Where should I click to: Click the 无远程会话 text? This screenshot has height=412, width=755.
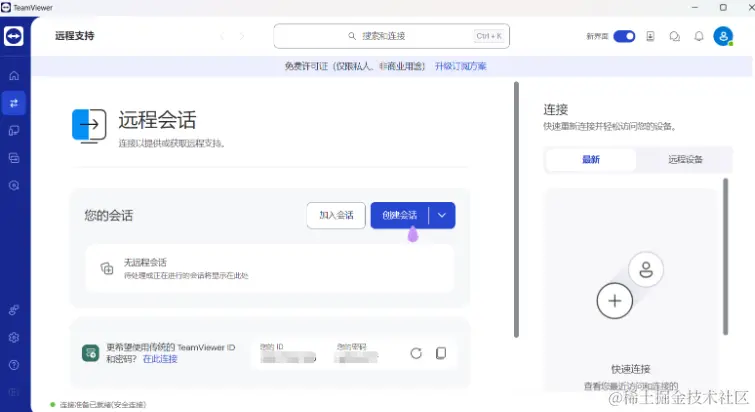tap(145, 262)
